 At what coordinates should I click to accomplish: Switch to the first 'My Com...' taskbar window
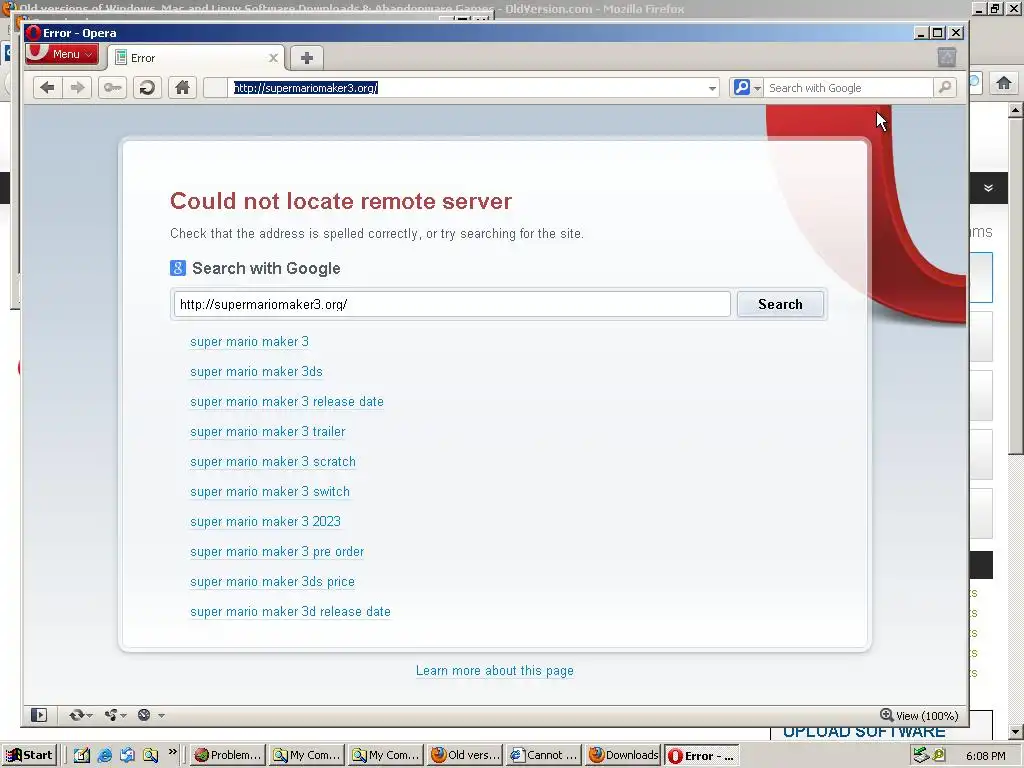coord(307,755)
